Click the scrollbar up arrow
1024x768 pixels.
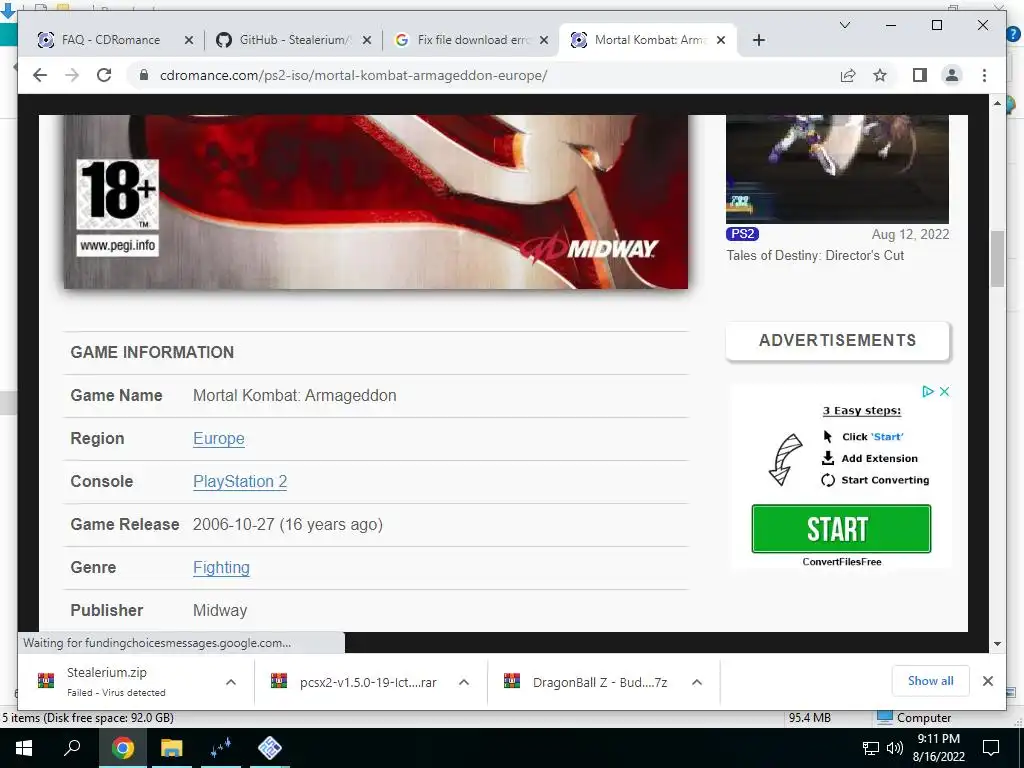pos(997,103)
